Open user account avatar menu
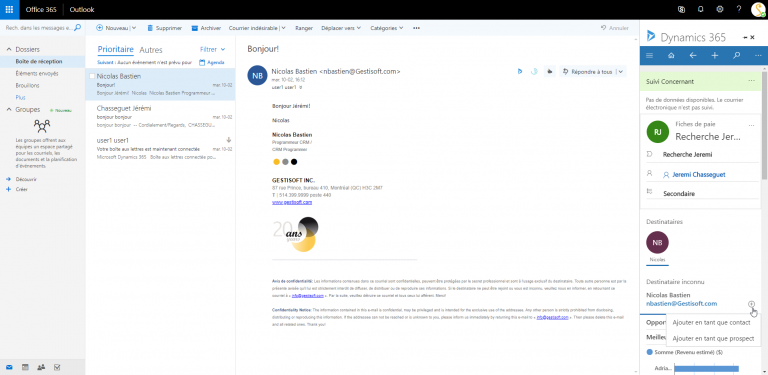The height and width of the screenshot is (375, 768). coord(758,10)
